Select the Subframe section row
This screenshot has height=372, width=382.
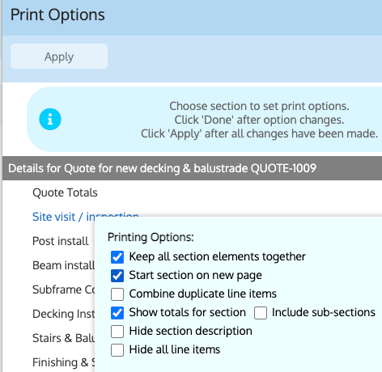point(63,289)
